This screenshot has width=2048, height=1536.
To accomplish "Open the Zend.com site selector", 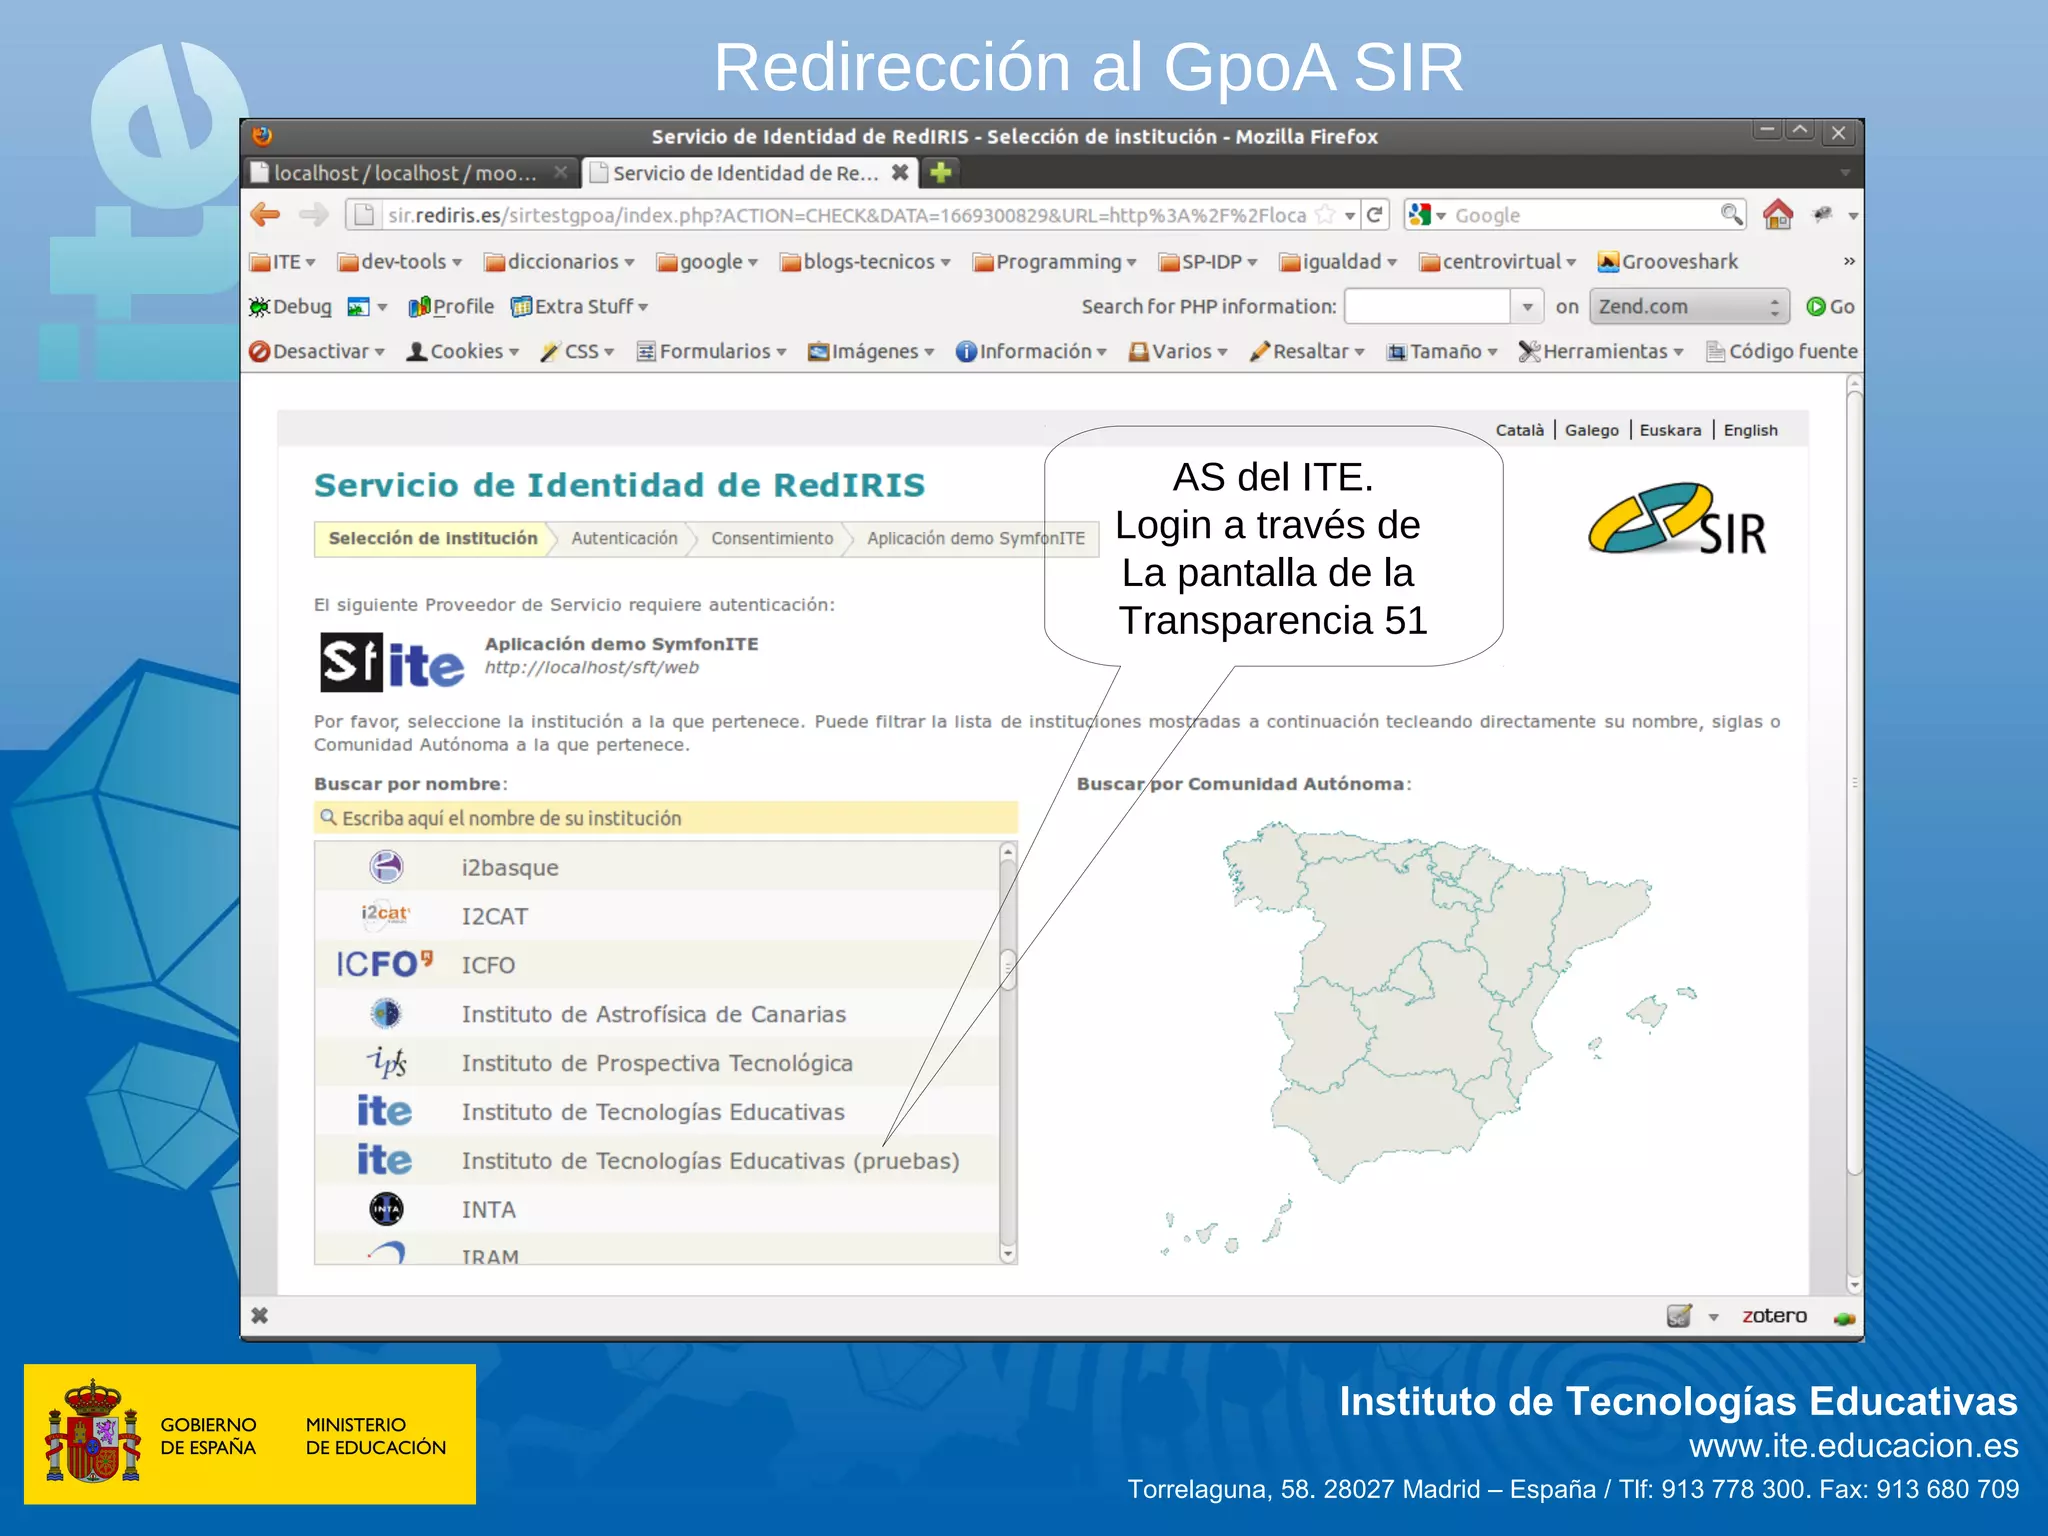I will click(1689, 307).
